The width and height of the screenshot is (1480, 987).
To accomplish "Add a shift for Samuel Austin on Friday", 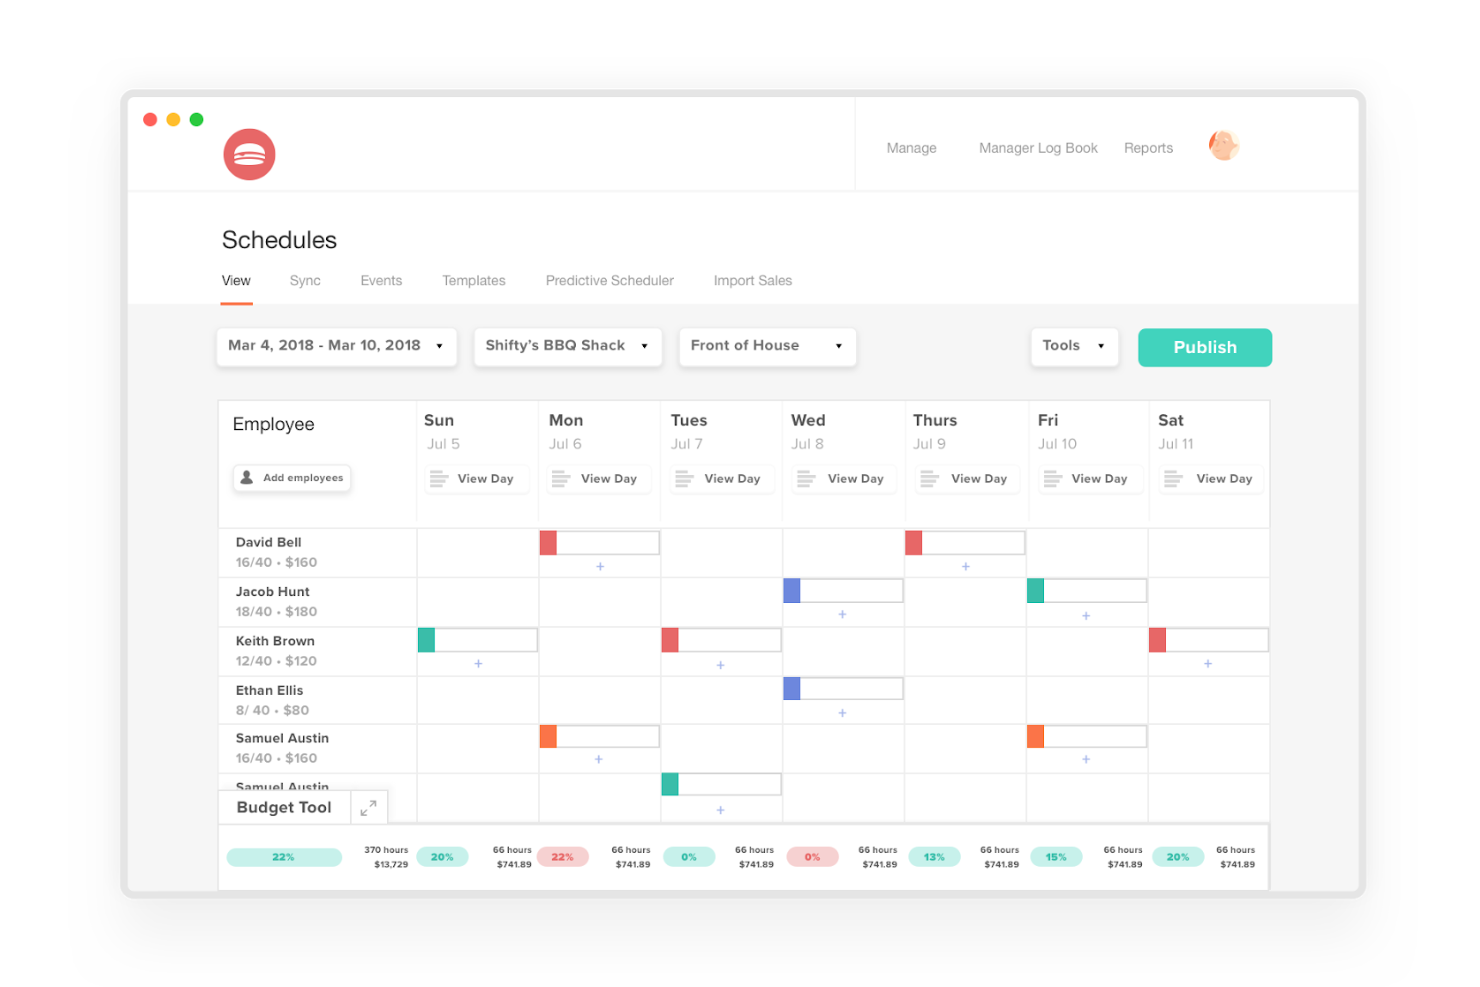I will pyautogui.click(x=1086, y=760).
